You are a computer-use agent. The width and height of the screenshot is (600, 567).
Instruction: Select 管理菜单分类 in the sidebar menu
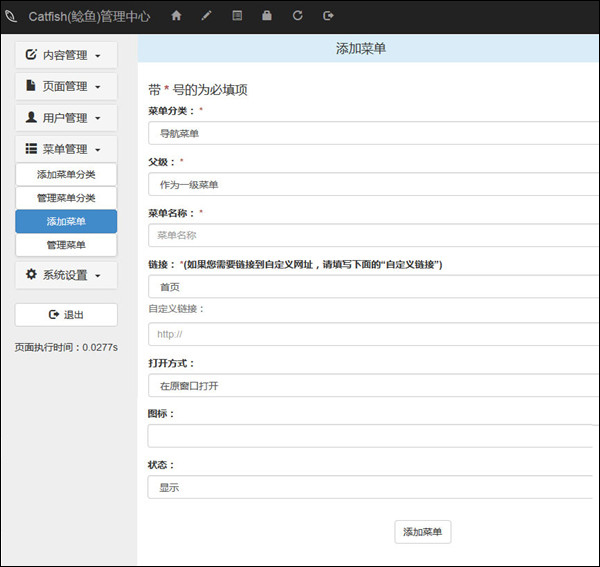pyautogui.click(x=66, y=198)
